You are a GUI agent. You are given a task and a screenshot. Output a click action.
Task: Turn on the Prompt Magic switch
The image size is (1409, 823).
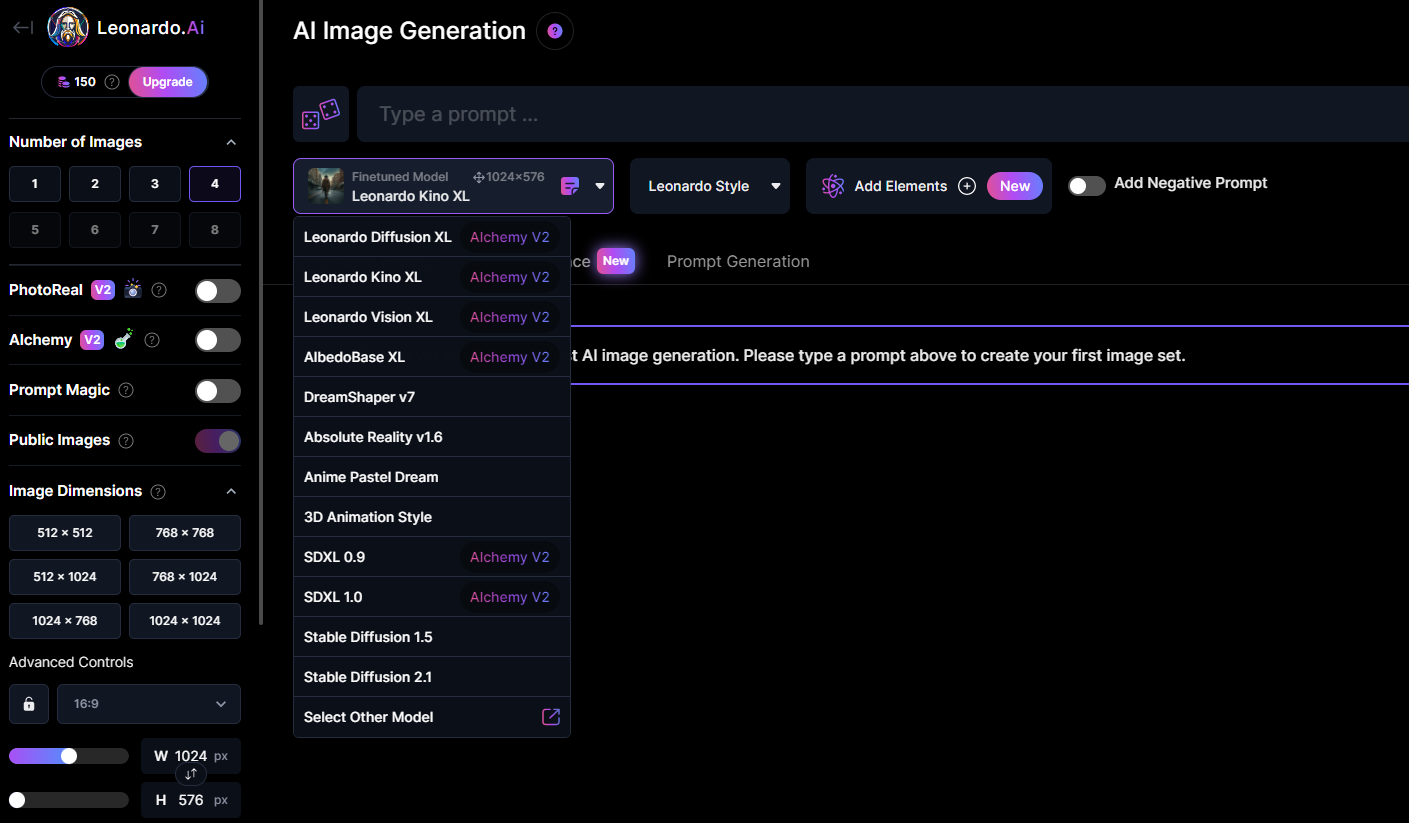[x=217, y=390]
